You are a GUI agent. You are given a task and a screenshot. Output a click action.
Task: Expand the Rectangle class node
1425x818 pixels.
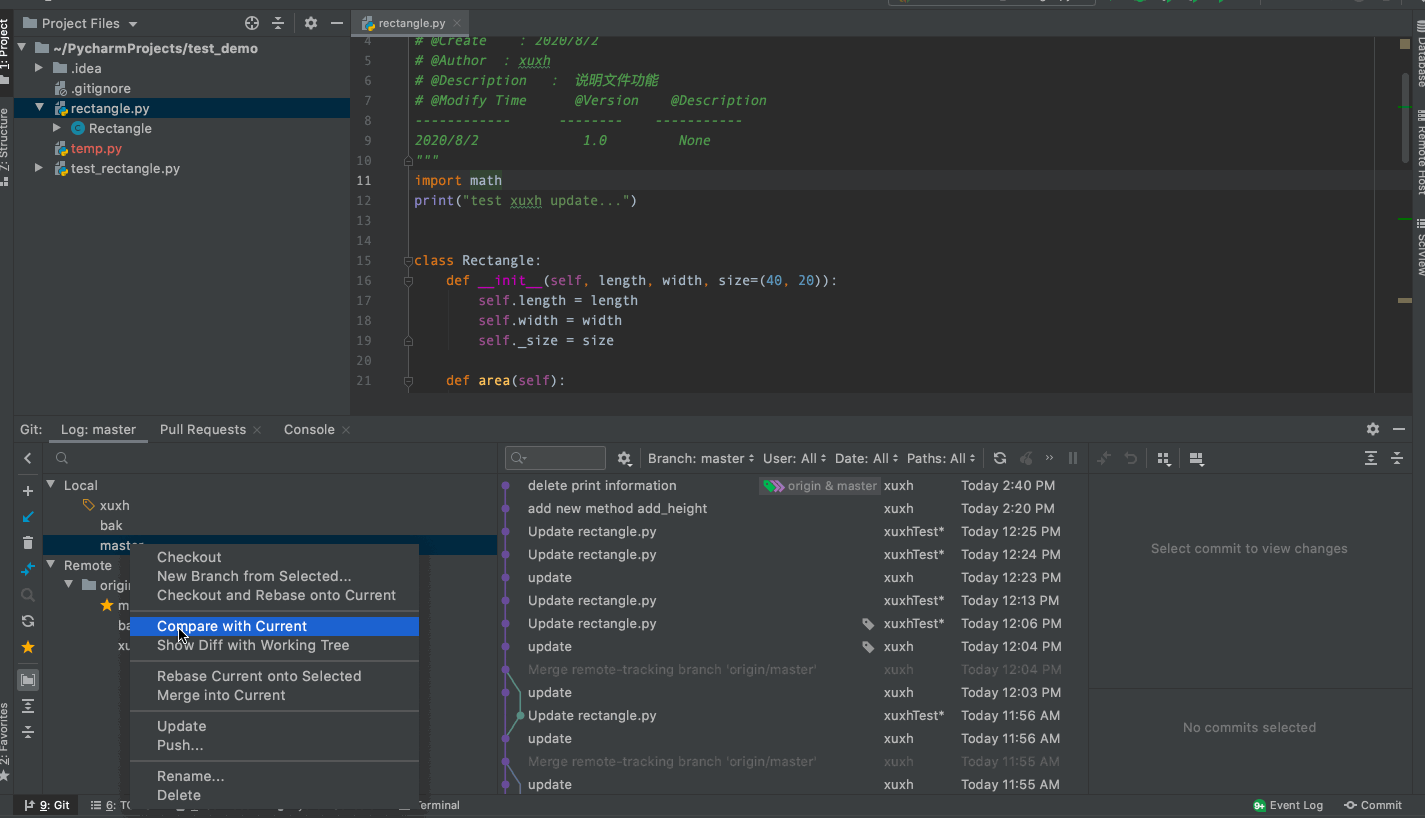(58, 128)
